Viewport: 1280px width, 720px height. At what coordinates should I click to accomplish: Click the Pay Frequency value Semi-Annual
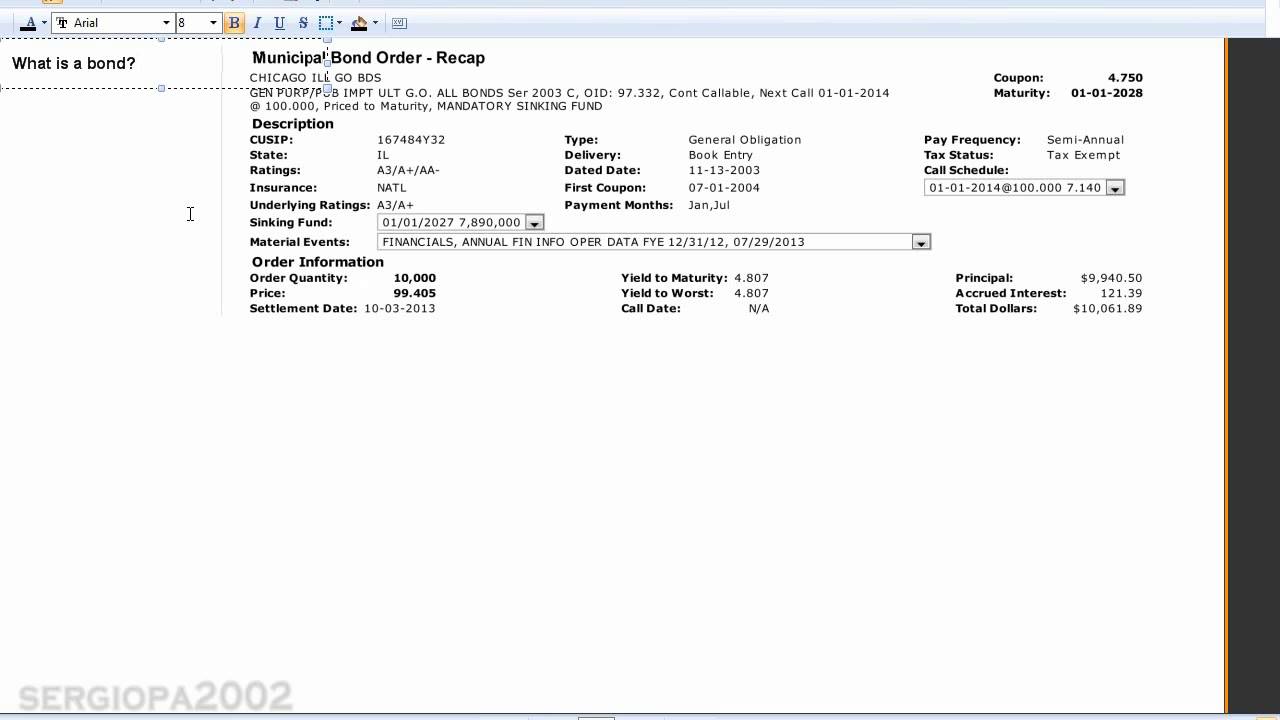1085,140
